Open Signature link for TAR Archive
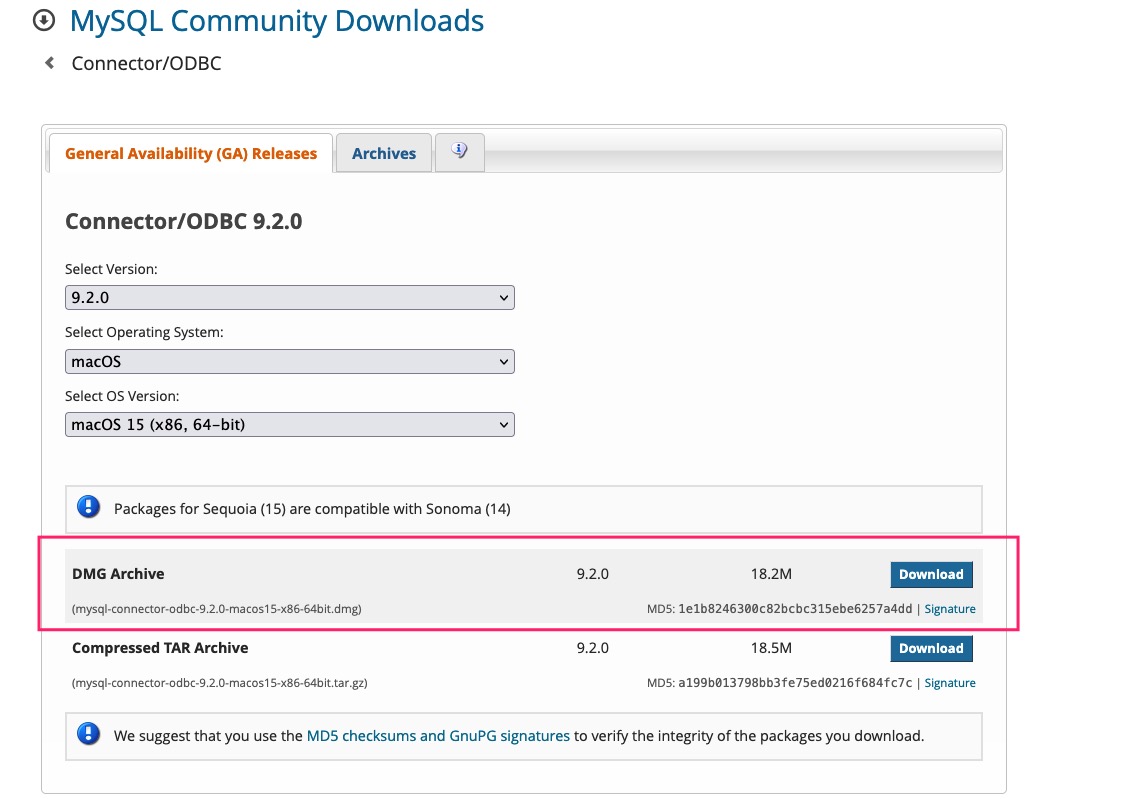Image resolution: width=1126 pixels, height=799 pixels. tap(949, 683)
